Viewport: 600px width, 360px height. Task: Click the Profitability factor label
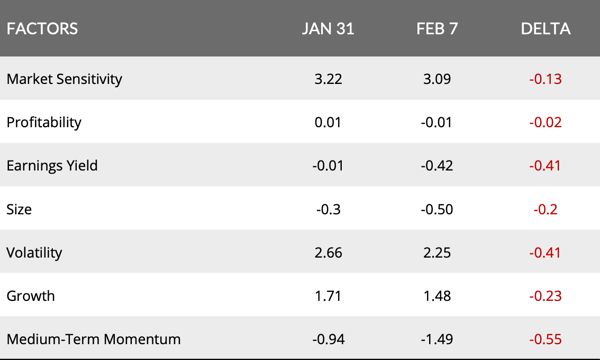44,122
